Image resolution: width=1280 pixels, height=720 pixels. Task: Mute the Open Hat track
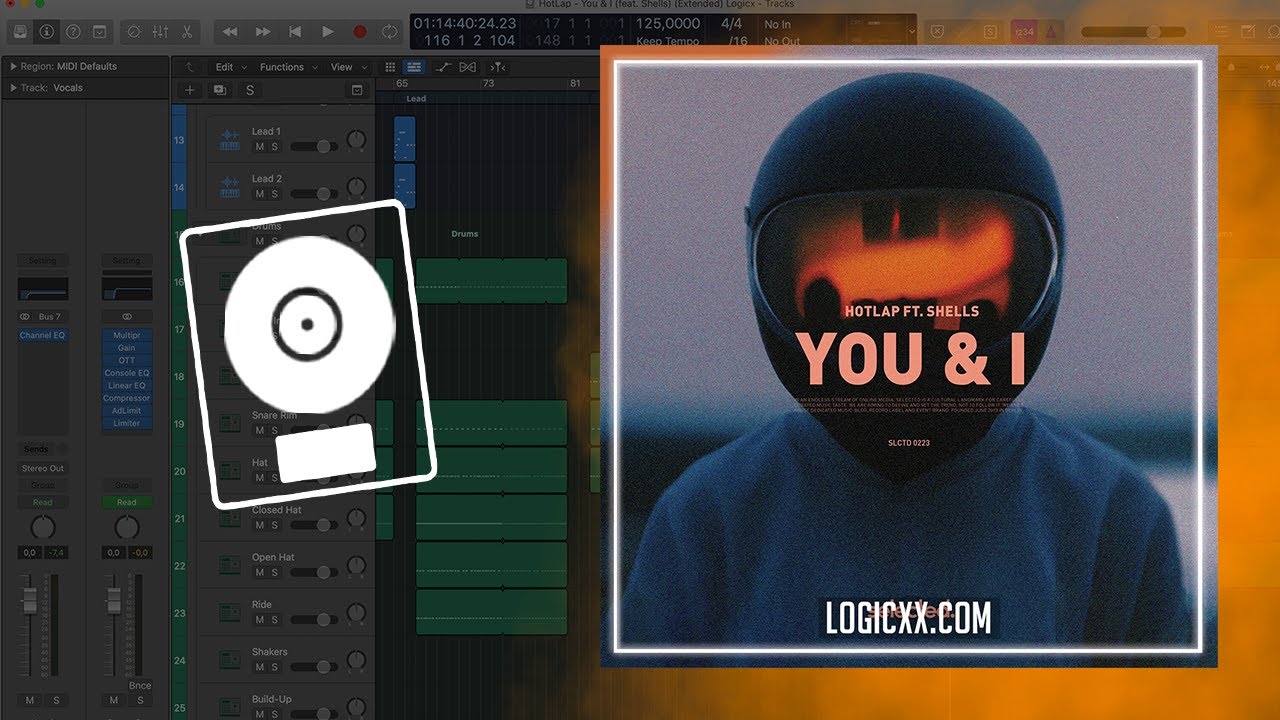(x=260, y=572)
